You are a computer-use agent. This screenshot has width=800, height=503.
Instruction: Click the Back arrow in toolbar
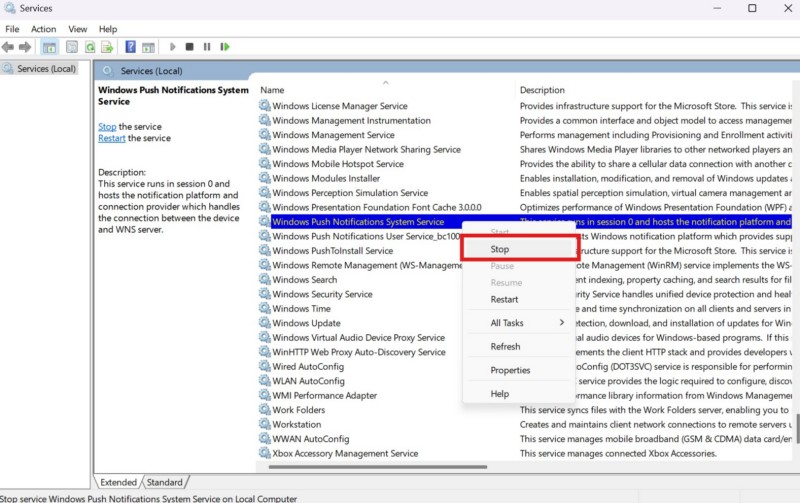pos(8,47)
